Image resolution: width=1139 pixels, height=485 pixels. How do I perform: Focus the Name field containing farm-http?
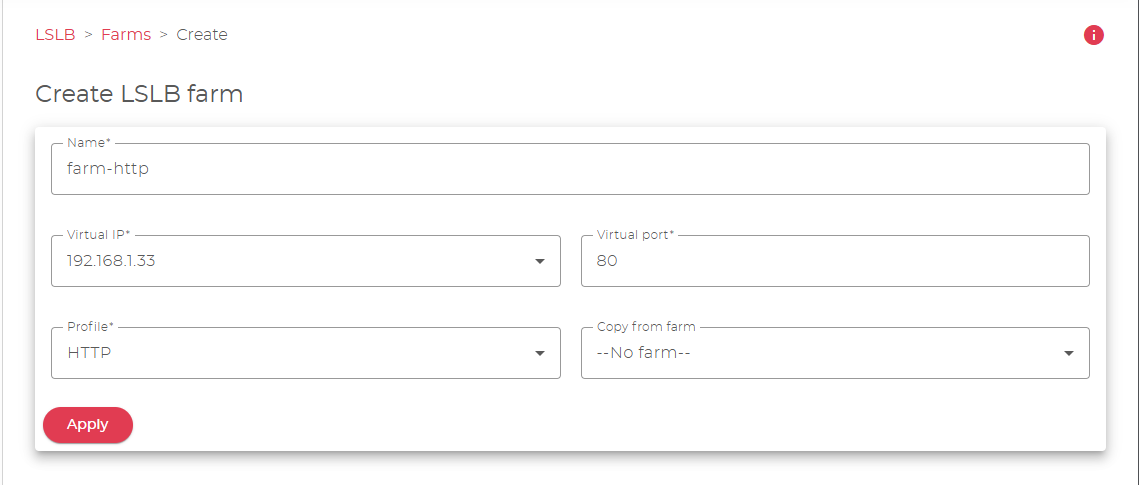pos(570,170)
